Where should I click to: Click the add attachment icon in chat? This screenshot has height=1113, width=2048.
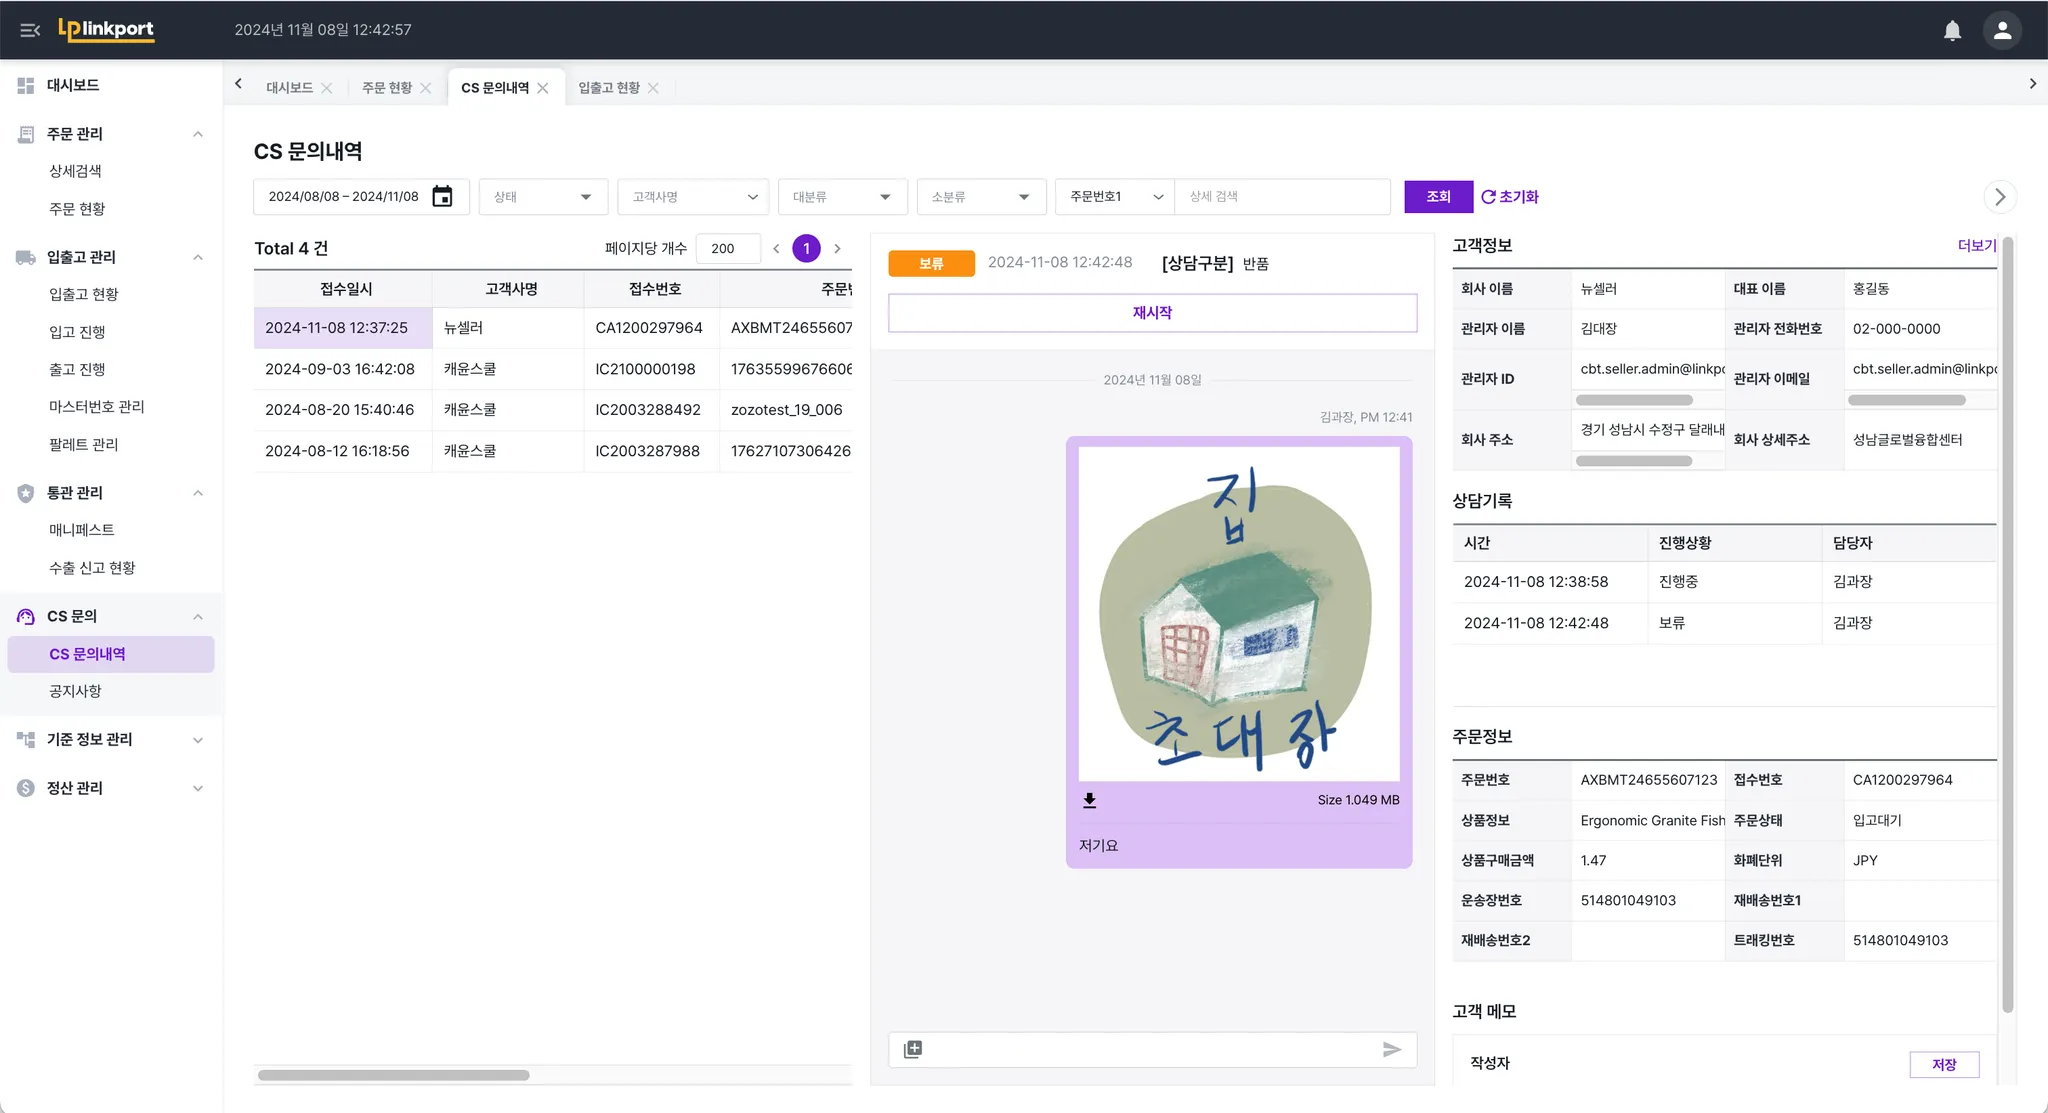913,1049
